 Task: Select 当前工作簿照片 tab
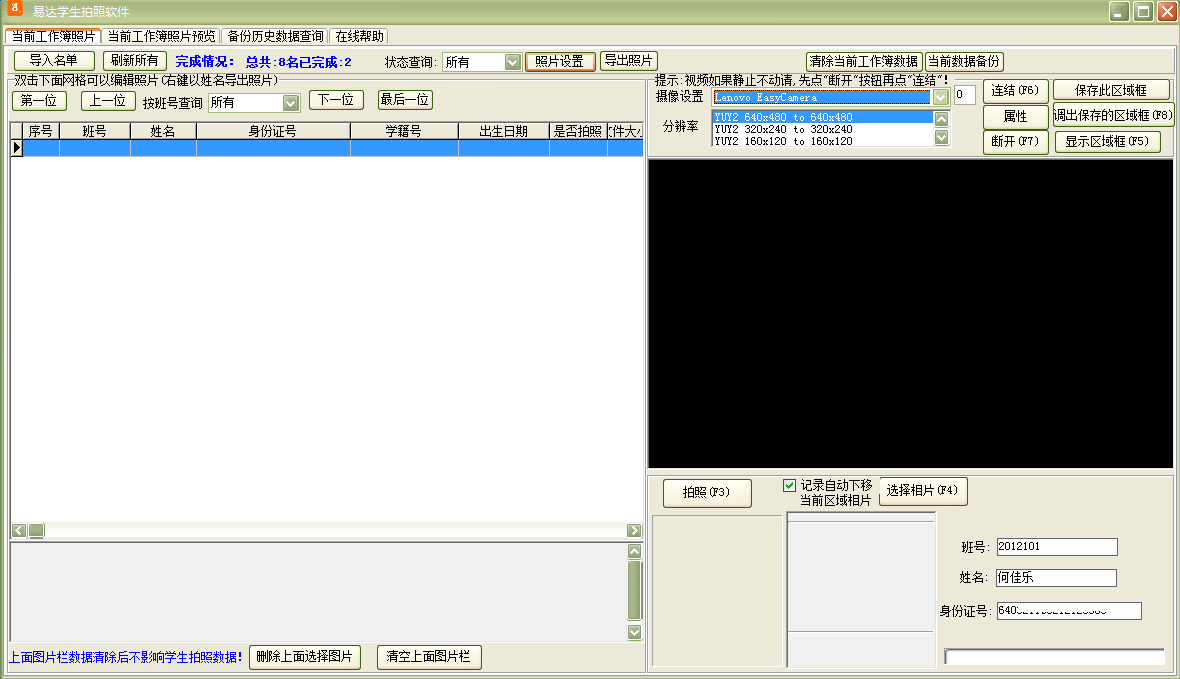[x=53, y=36]
